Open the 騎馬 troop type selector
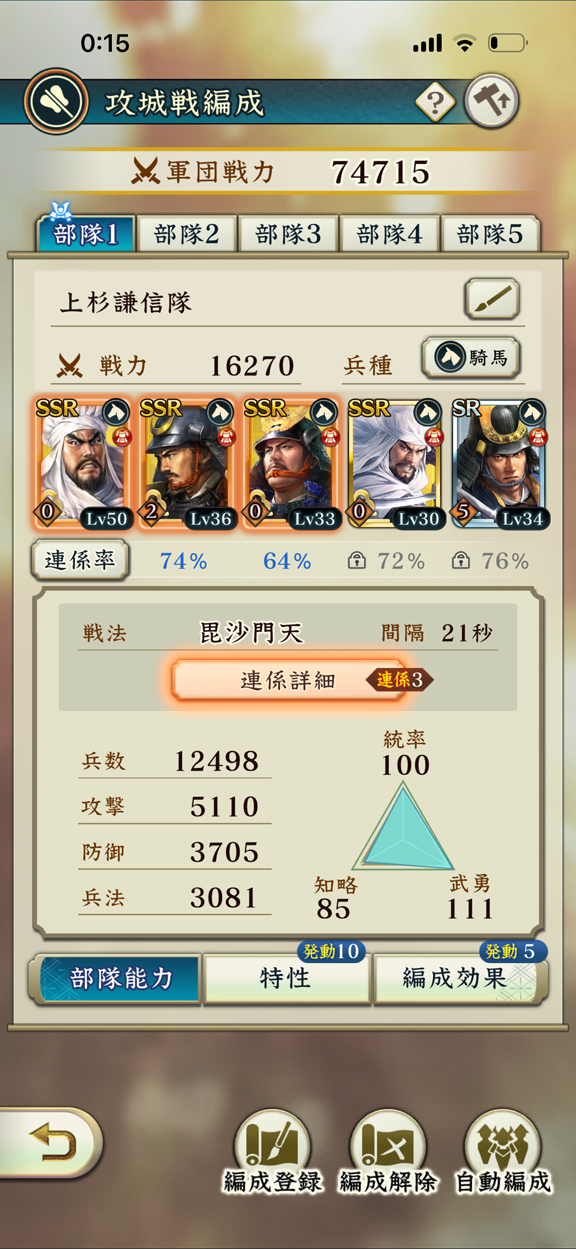Screen dimensions: 576x1249 471,358
